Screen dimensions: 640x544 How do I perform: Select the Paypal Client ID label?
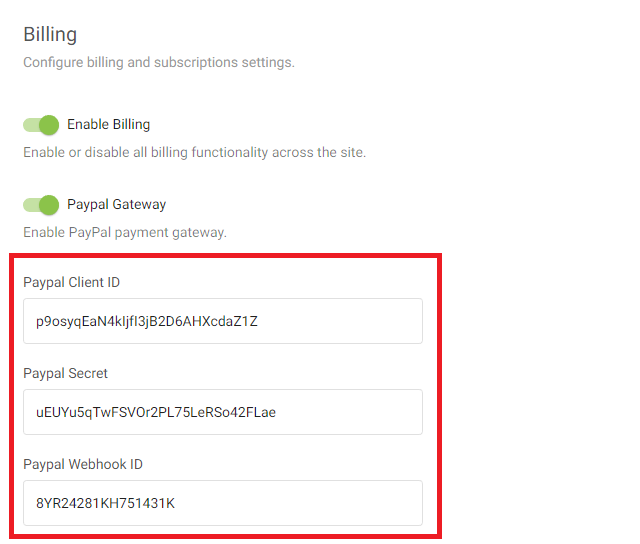pos(71,282)
